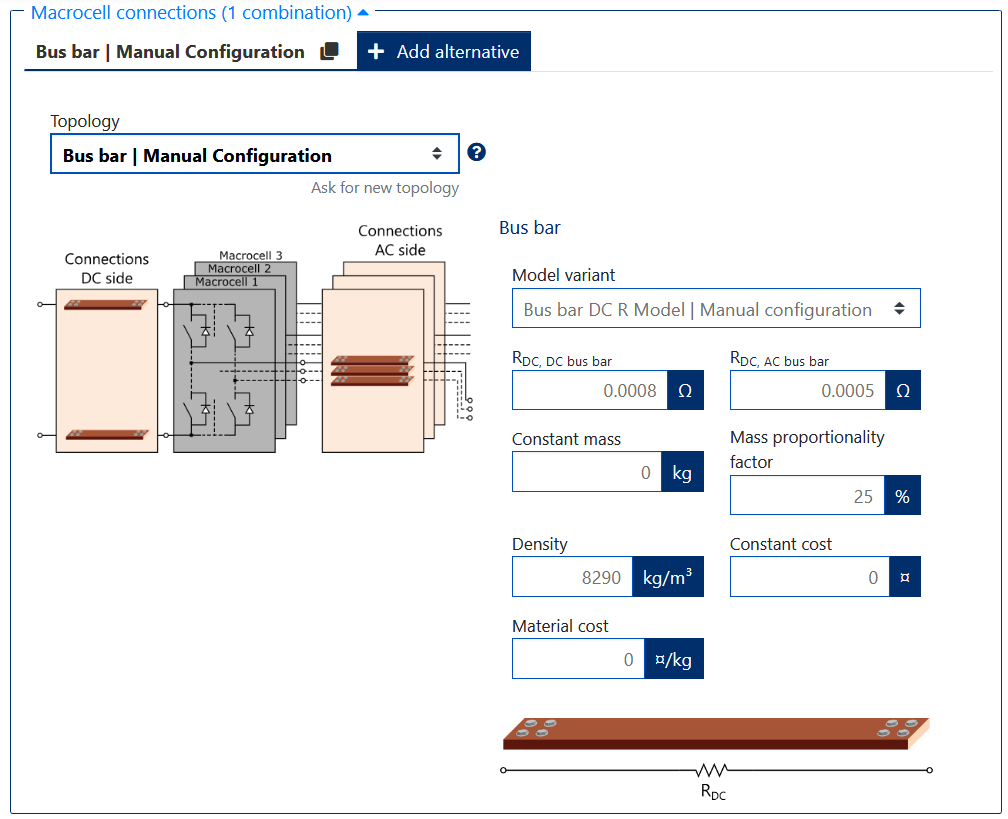Click the percent unit for mass factor
Viewport: 1008px width, 819px height.
pyautogui.click(x=902, y=496)
